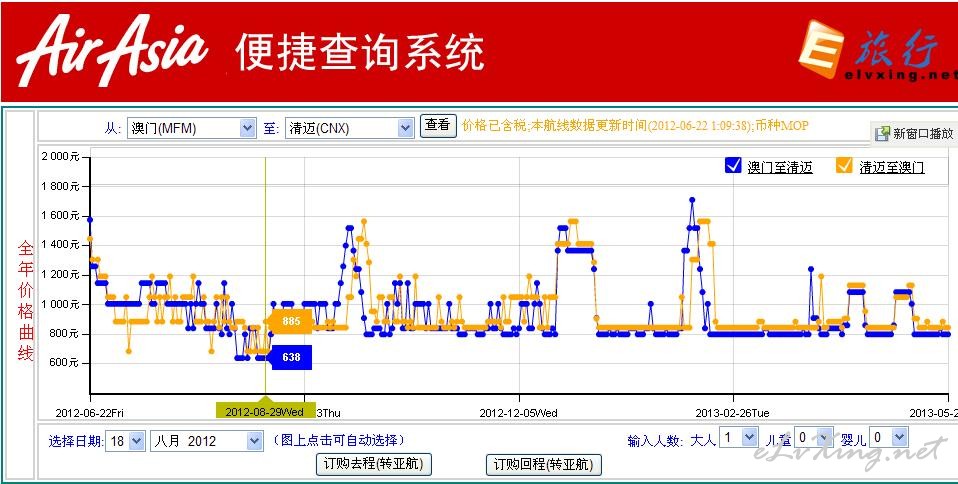Open the day dropdown showing 18

tap(125, 441)
